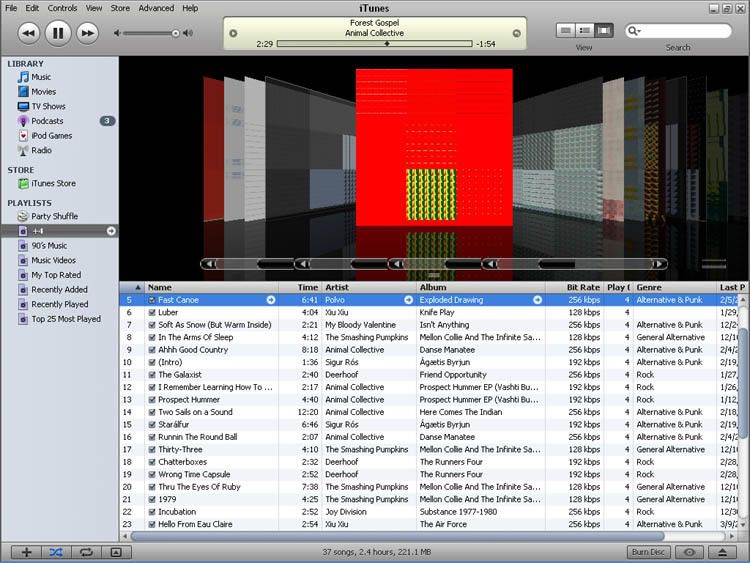
Task: Open Podcasts section
Action: pyautogui.click(x=47, y=121)
